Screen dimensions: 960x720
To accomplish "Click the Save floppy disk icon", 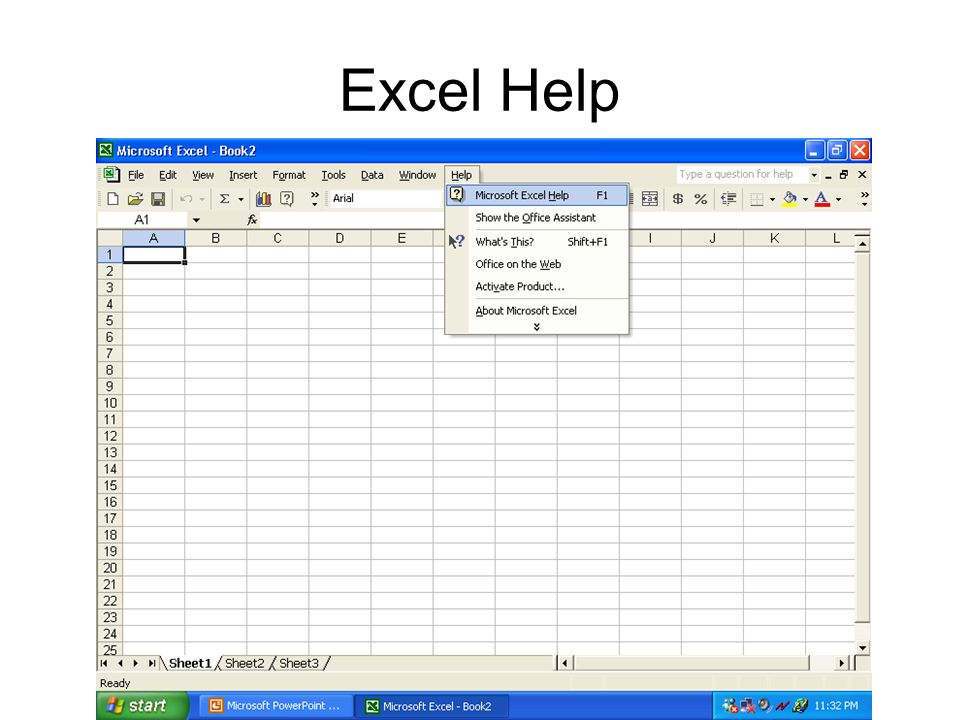I will [x=158, y=198].
